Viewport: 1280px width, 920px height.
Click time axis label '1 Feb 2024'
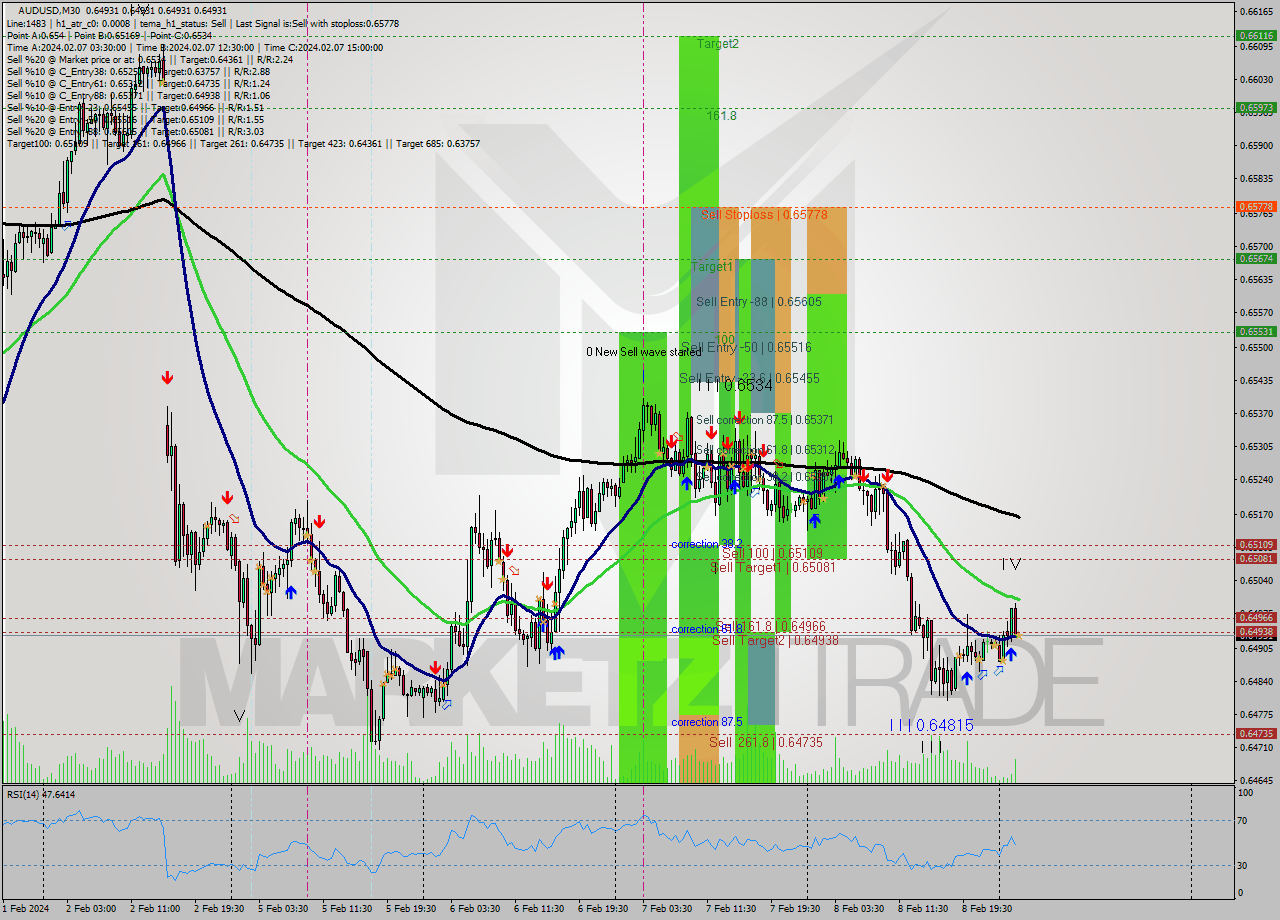25,909
